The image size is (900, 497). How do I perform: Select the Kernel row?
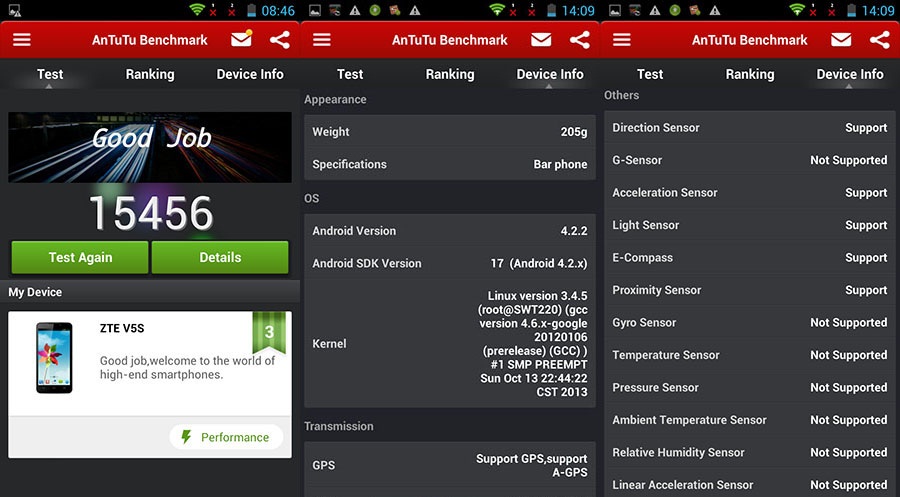pyautogui.click(x=450, y=344)
